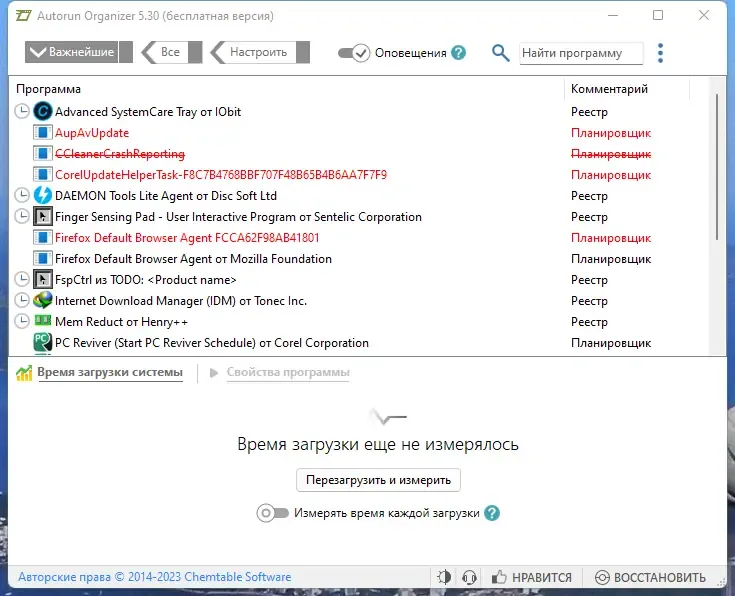The width and height of the screenshot is (735, 596).
Task: Sort by the Комментарий column header
Action: point(609,89)
